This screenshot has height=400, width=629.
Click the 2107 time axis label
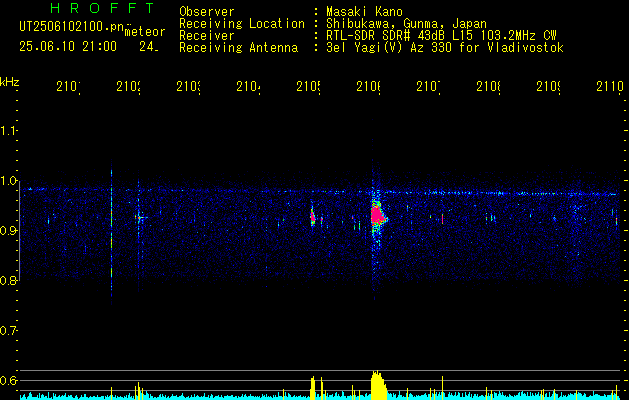tap(428, 87)
